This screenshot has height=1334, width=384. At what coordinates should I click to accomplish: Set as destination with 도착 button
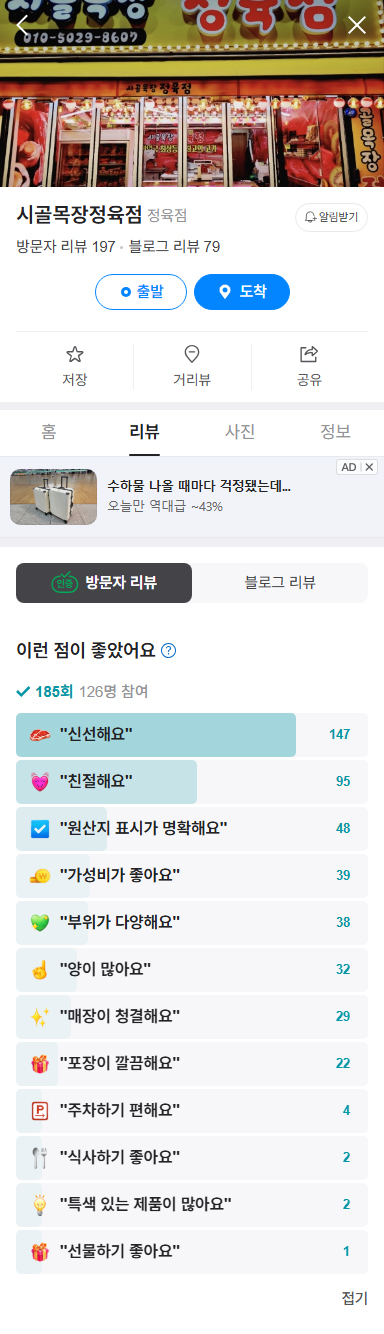click(242, 292)
